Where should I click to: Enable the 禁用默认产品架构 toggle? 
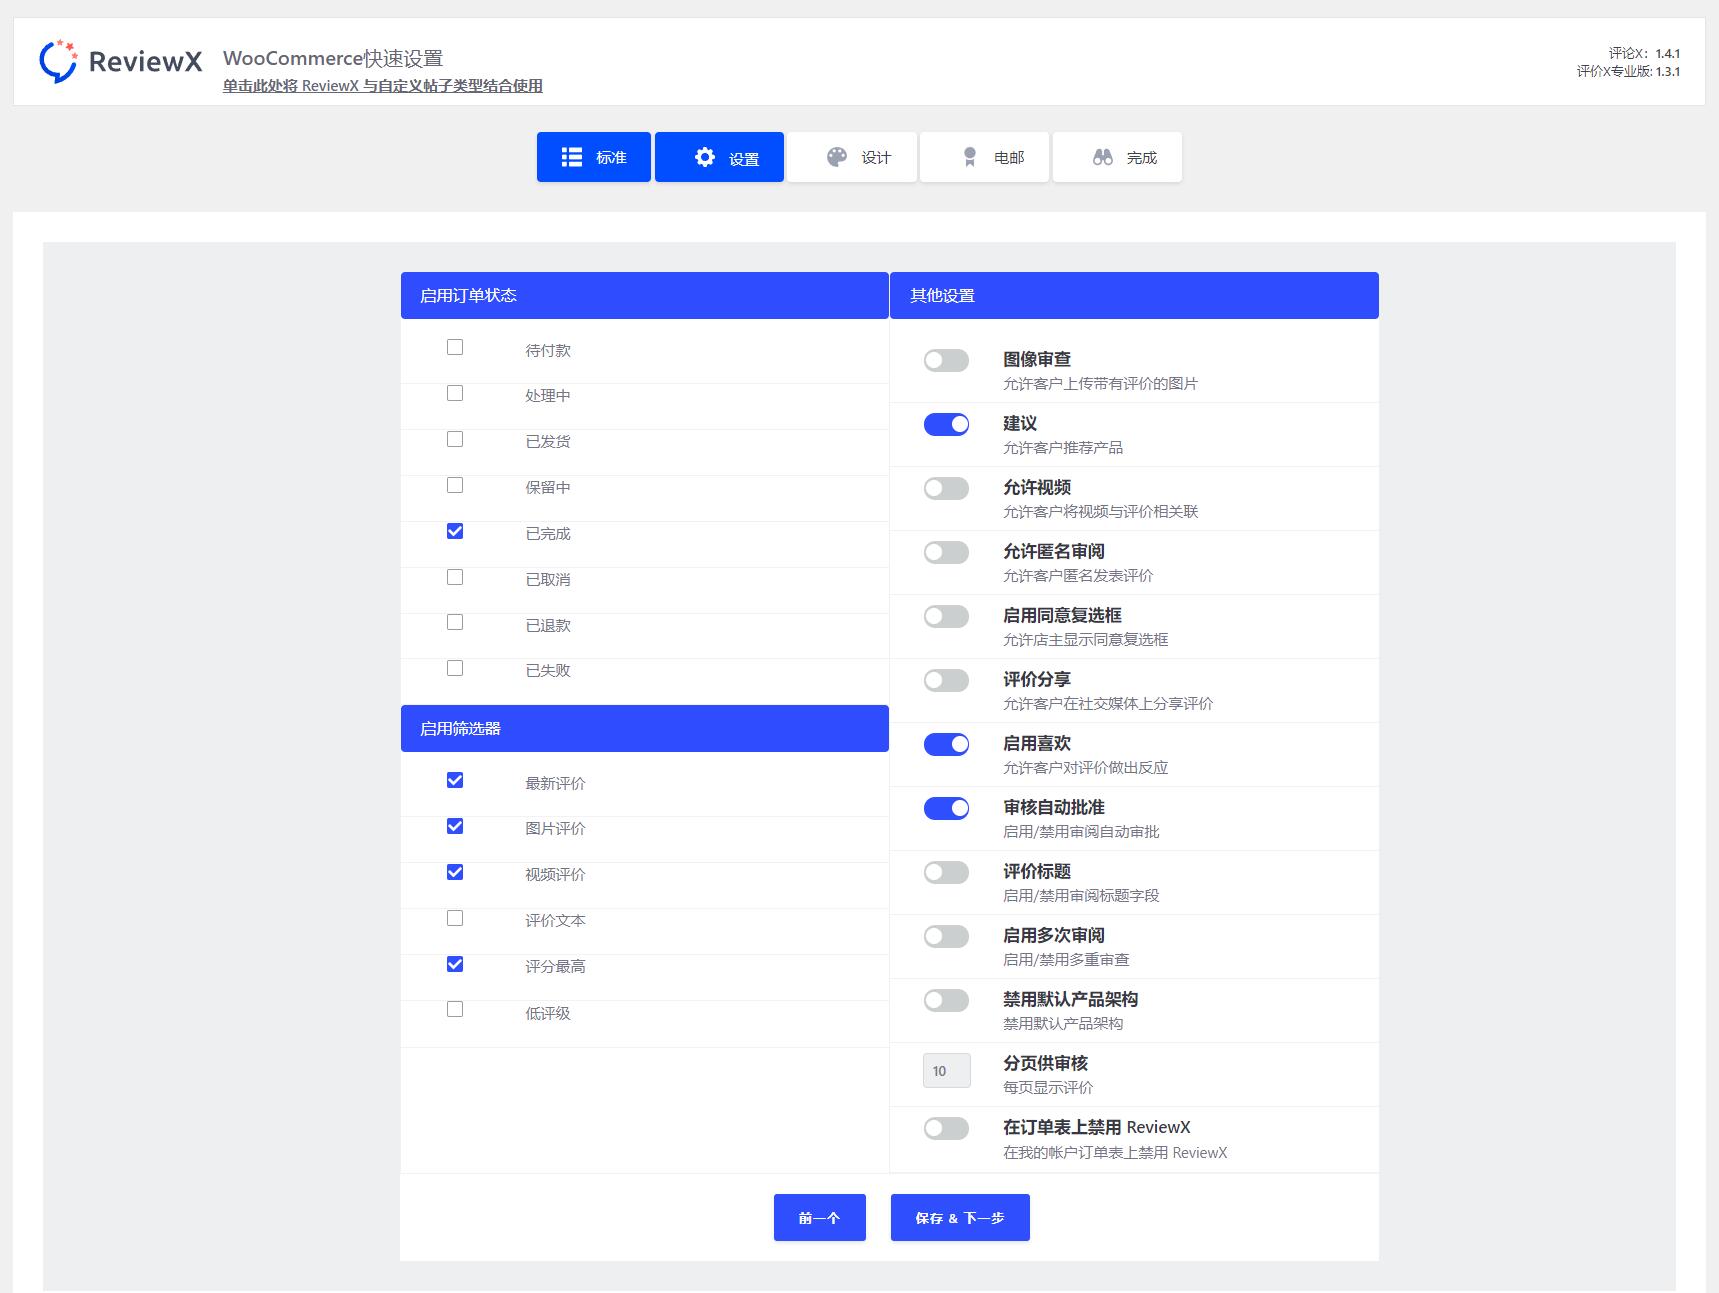(x=946, y=1000)
